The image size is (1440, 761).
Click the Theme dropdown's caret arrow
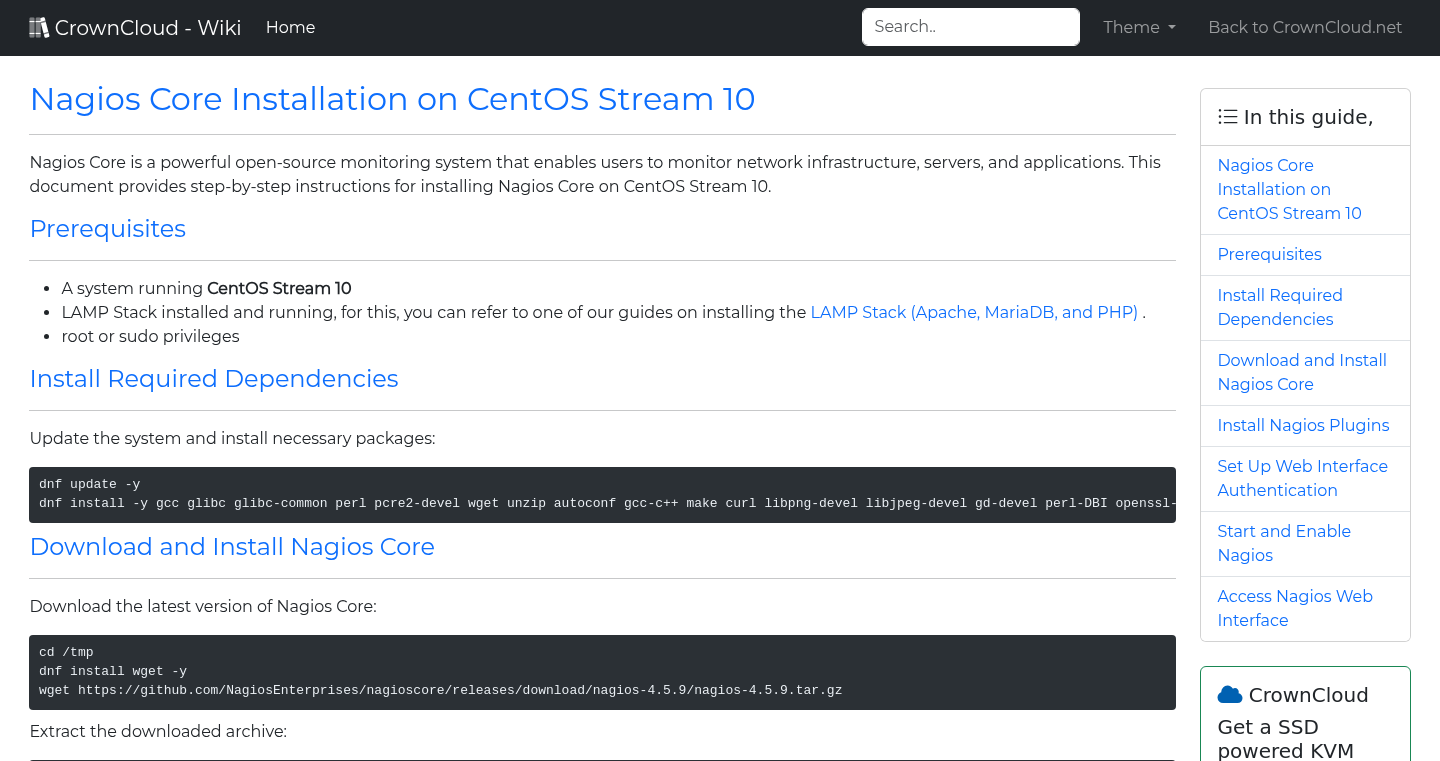click(1170, 28)
